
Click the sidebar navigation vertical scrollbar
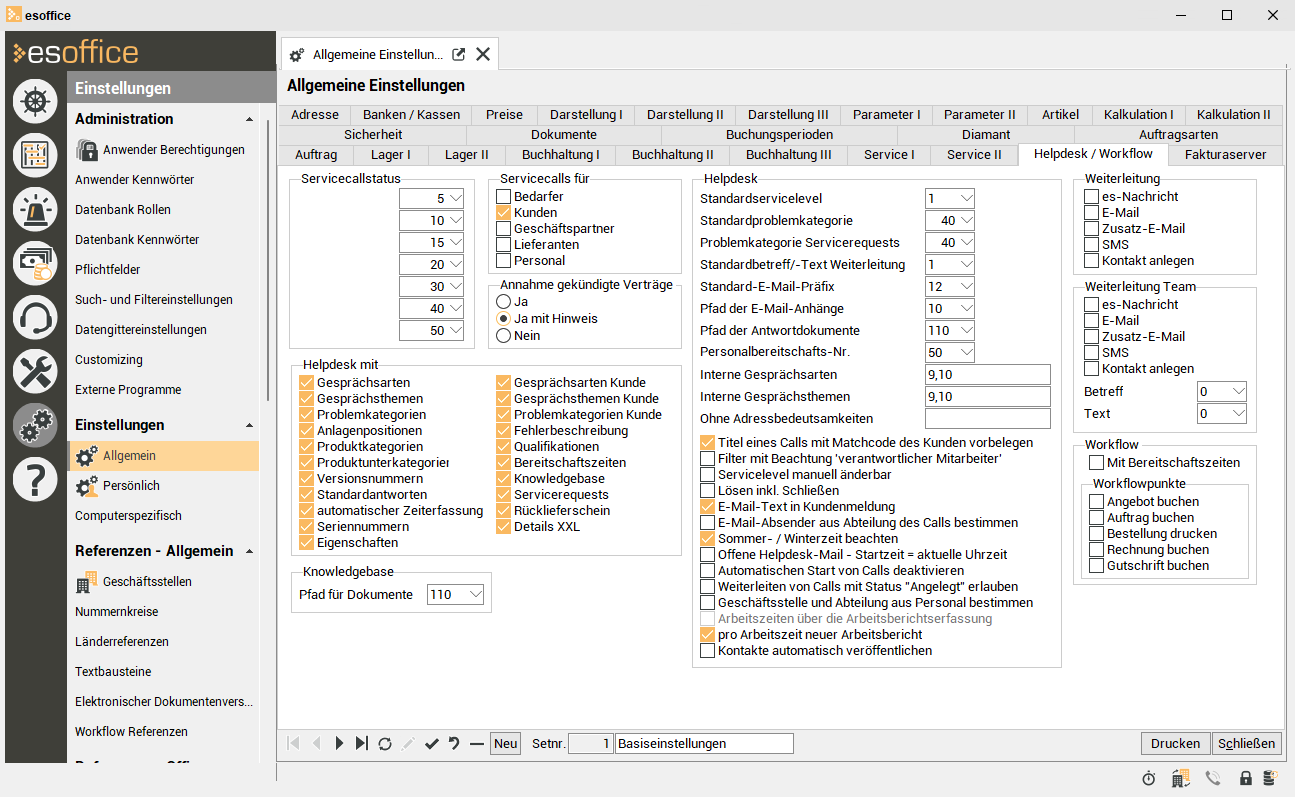click(x=268, y=260)
